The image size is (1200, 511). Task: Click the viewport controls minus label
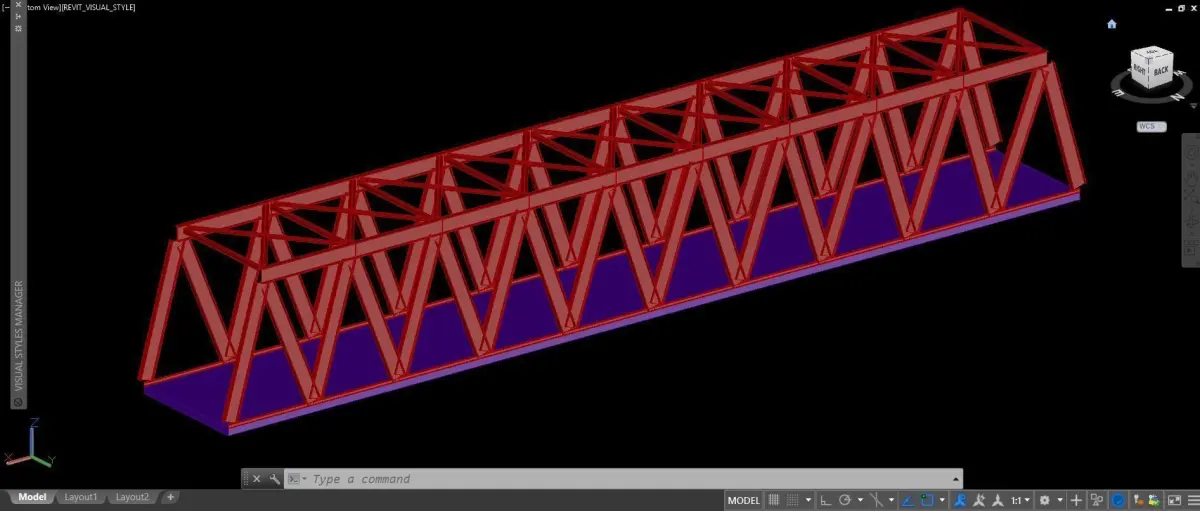pyautogui.click(x=5, y=8)
